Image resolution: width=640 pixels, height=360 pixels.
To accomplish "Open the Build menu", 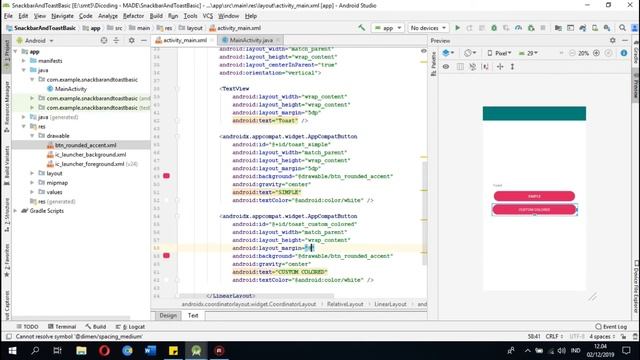I will [156, 16].
